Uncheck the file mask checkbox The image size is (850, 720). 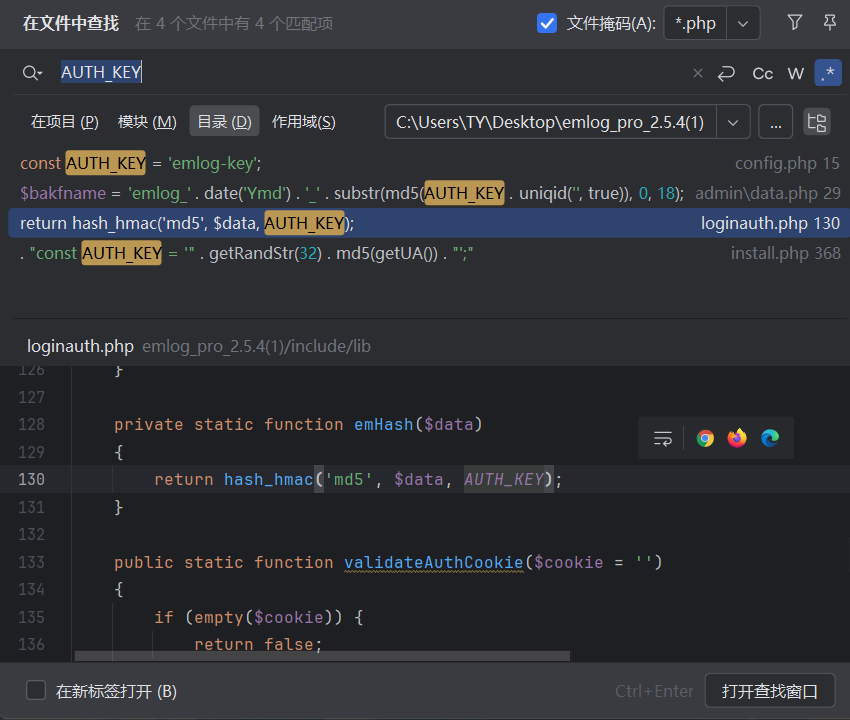tap(546, 23)
